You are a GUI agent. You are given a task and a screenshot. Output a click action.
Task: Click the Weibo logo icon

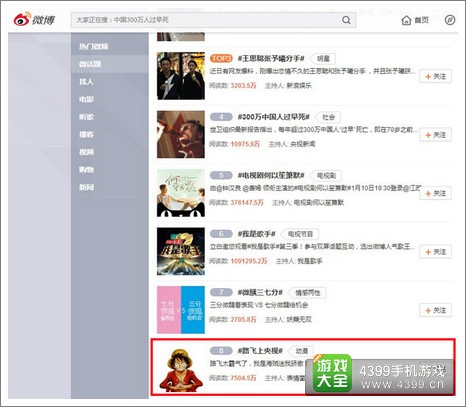pyautogui.click(x=22, y=19)
